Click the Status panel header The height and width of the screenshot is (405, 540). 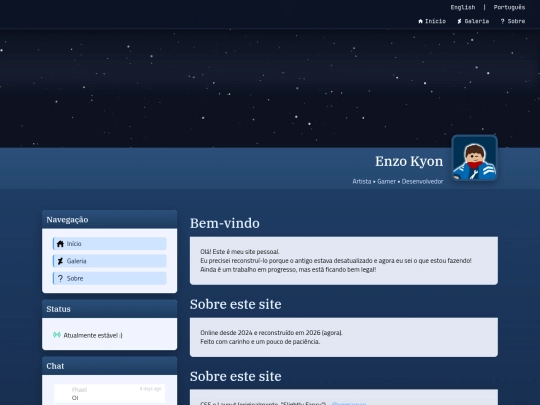[110, 309]
